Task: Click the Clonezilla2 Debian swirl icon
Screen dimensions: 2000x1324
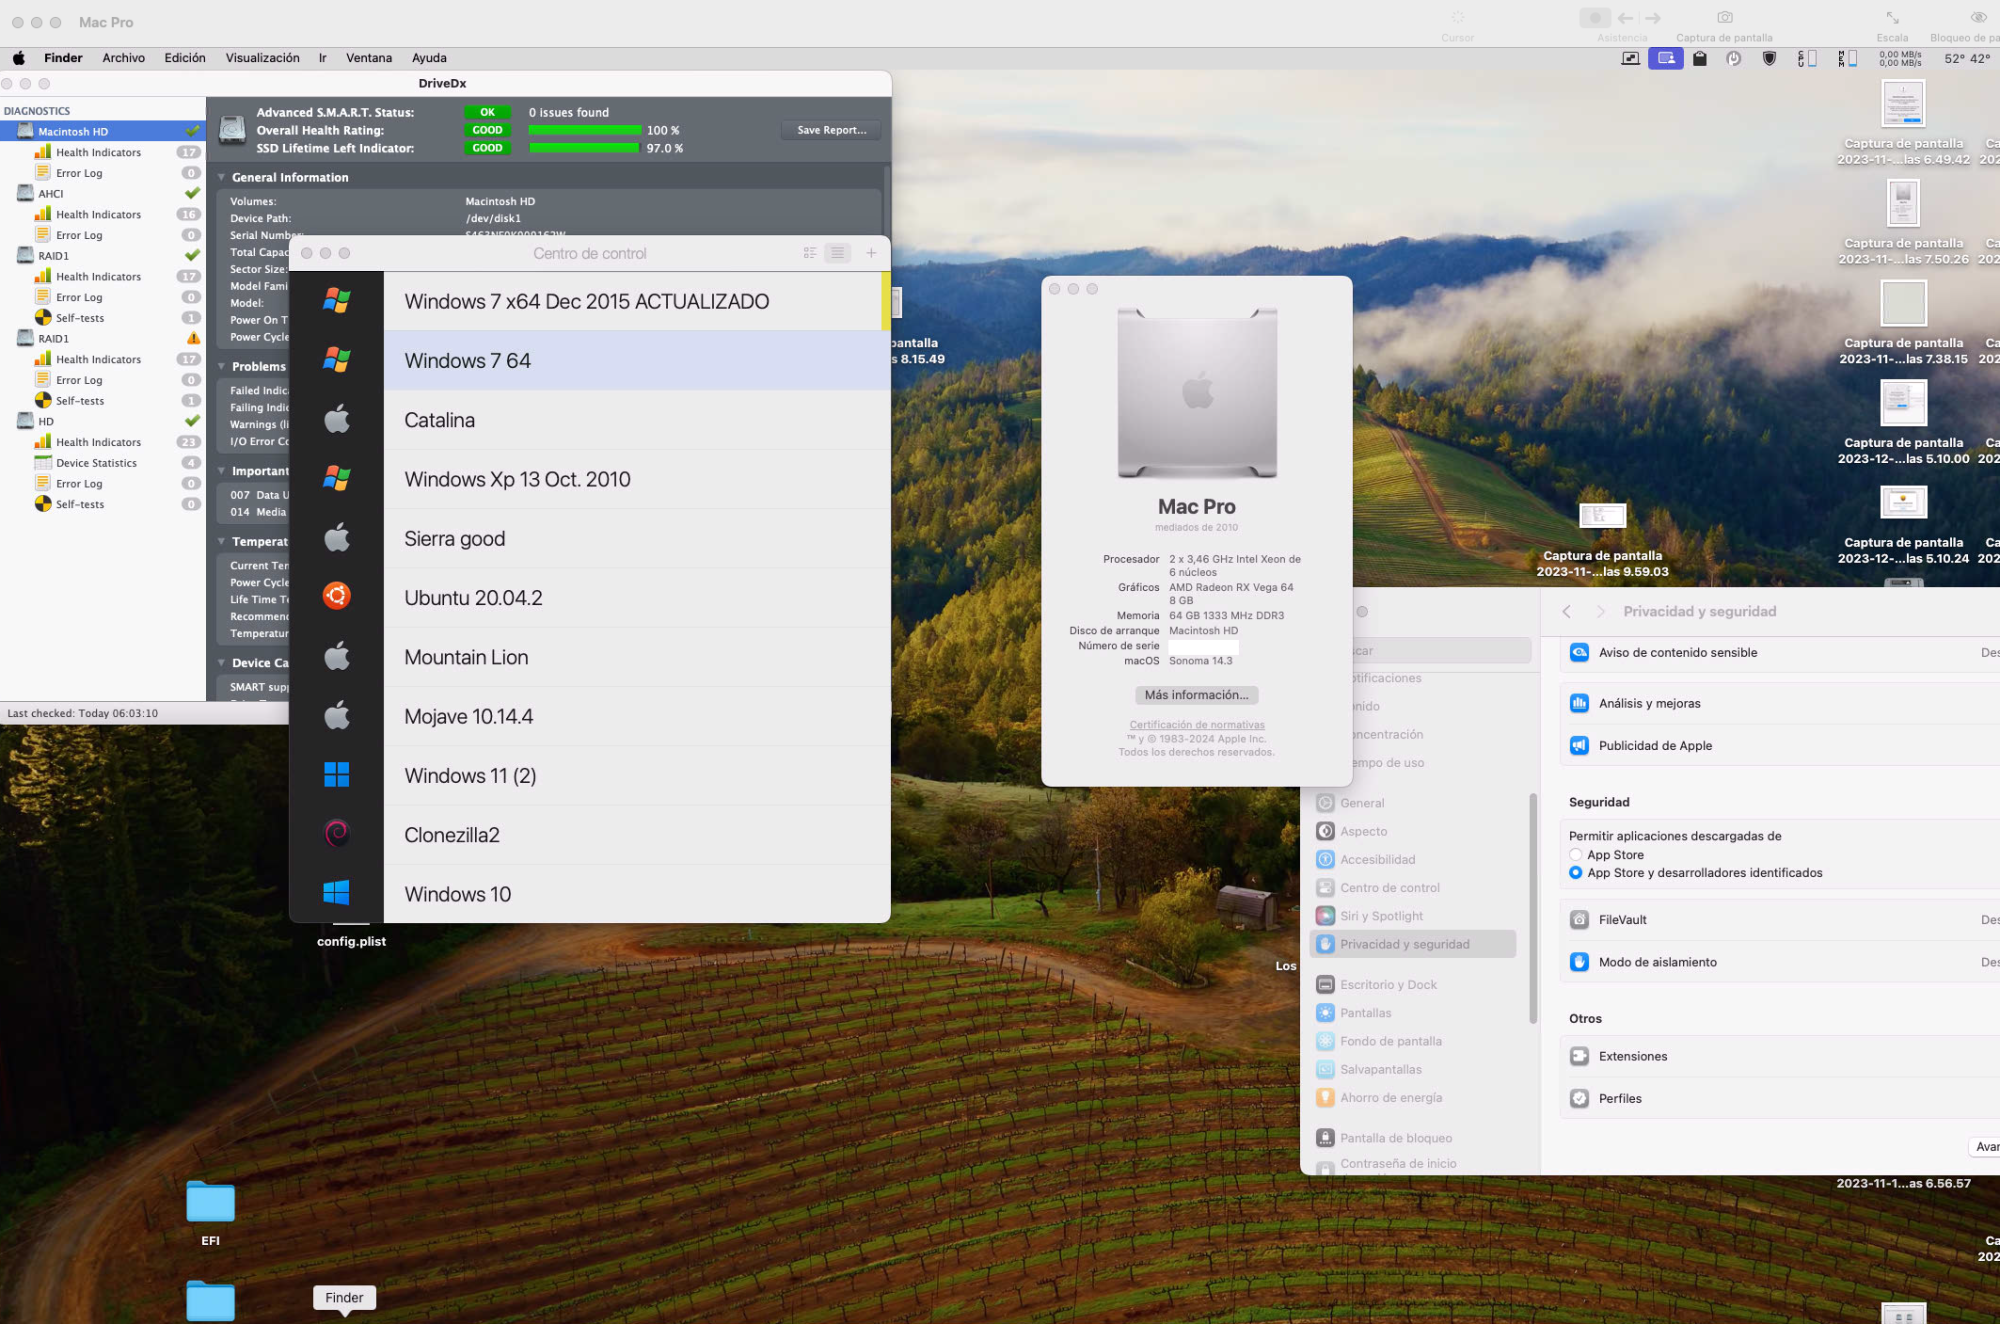Action: (336, 833)
